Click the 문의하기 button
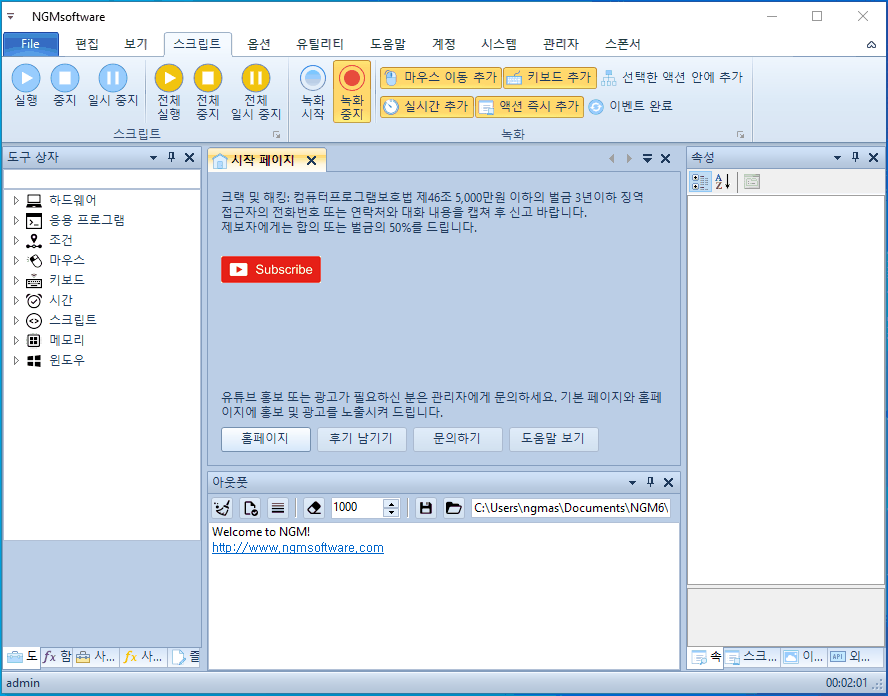Viewport: 888px width, 696px height. pyautogui.click(x=458, y=439)
